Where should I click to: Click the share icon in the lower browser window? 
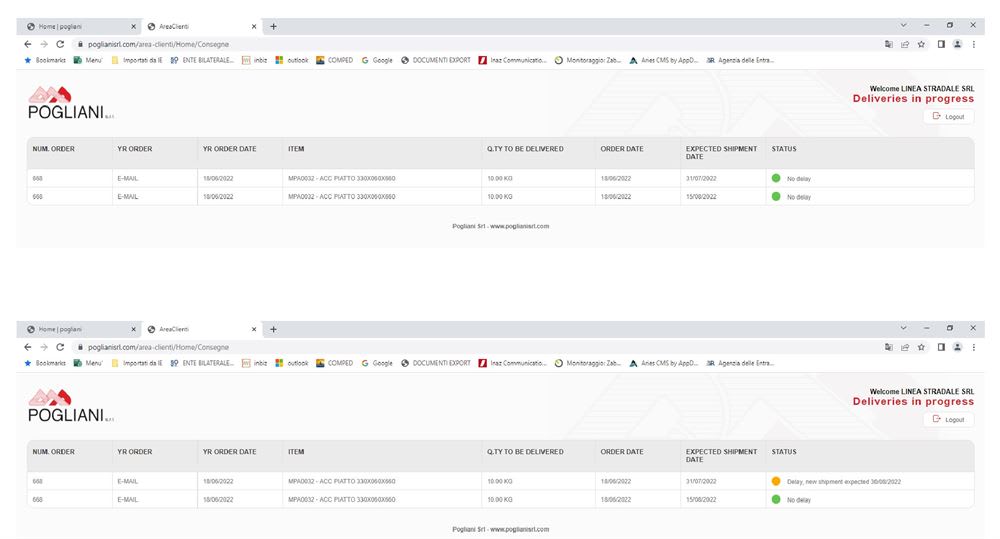point(905,347)
